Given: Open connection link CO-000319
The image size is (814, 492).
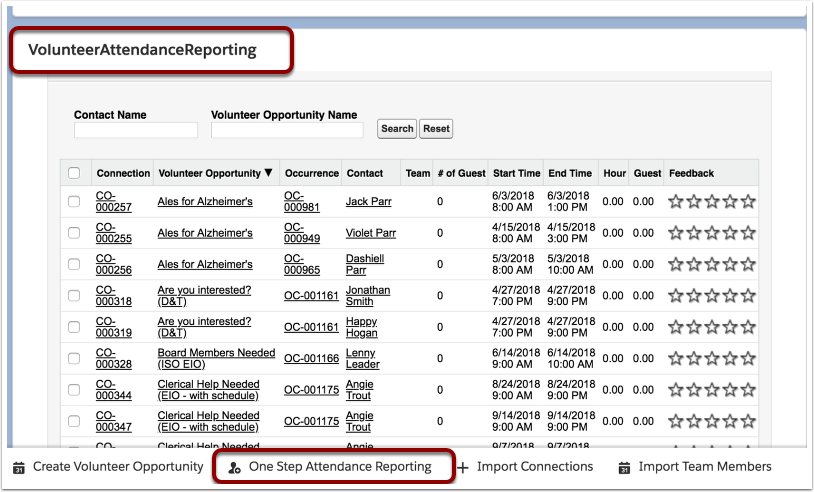Looking at the screenshot, I should 114,327.
